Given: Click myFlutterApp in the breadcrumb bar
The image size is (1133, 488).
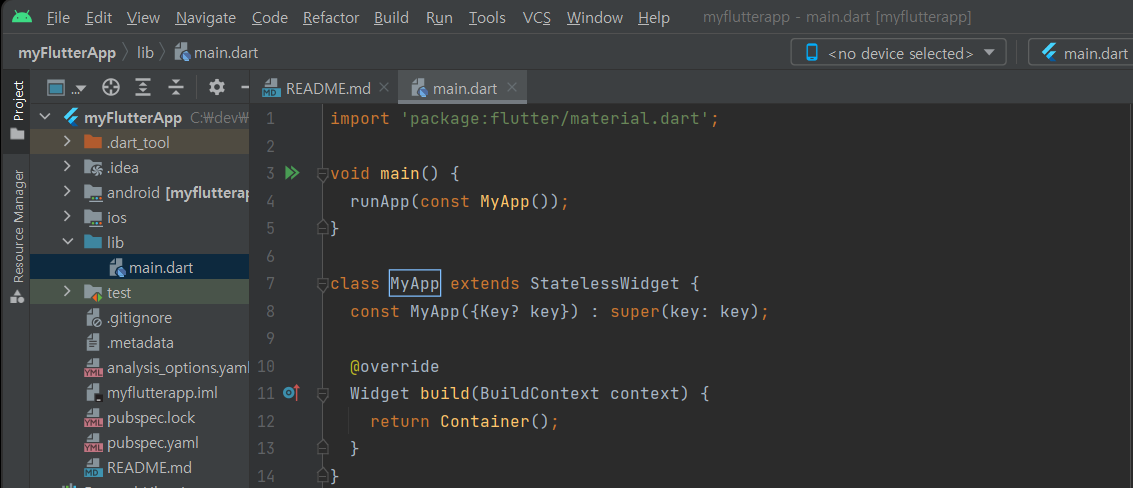Looking at the screenshot, I should (x=66, y=53).
